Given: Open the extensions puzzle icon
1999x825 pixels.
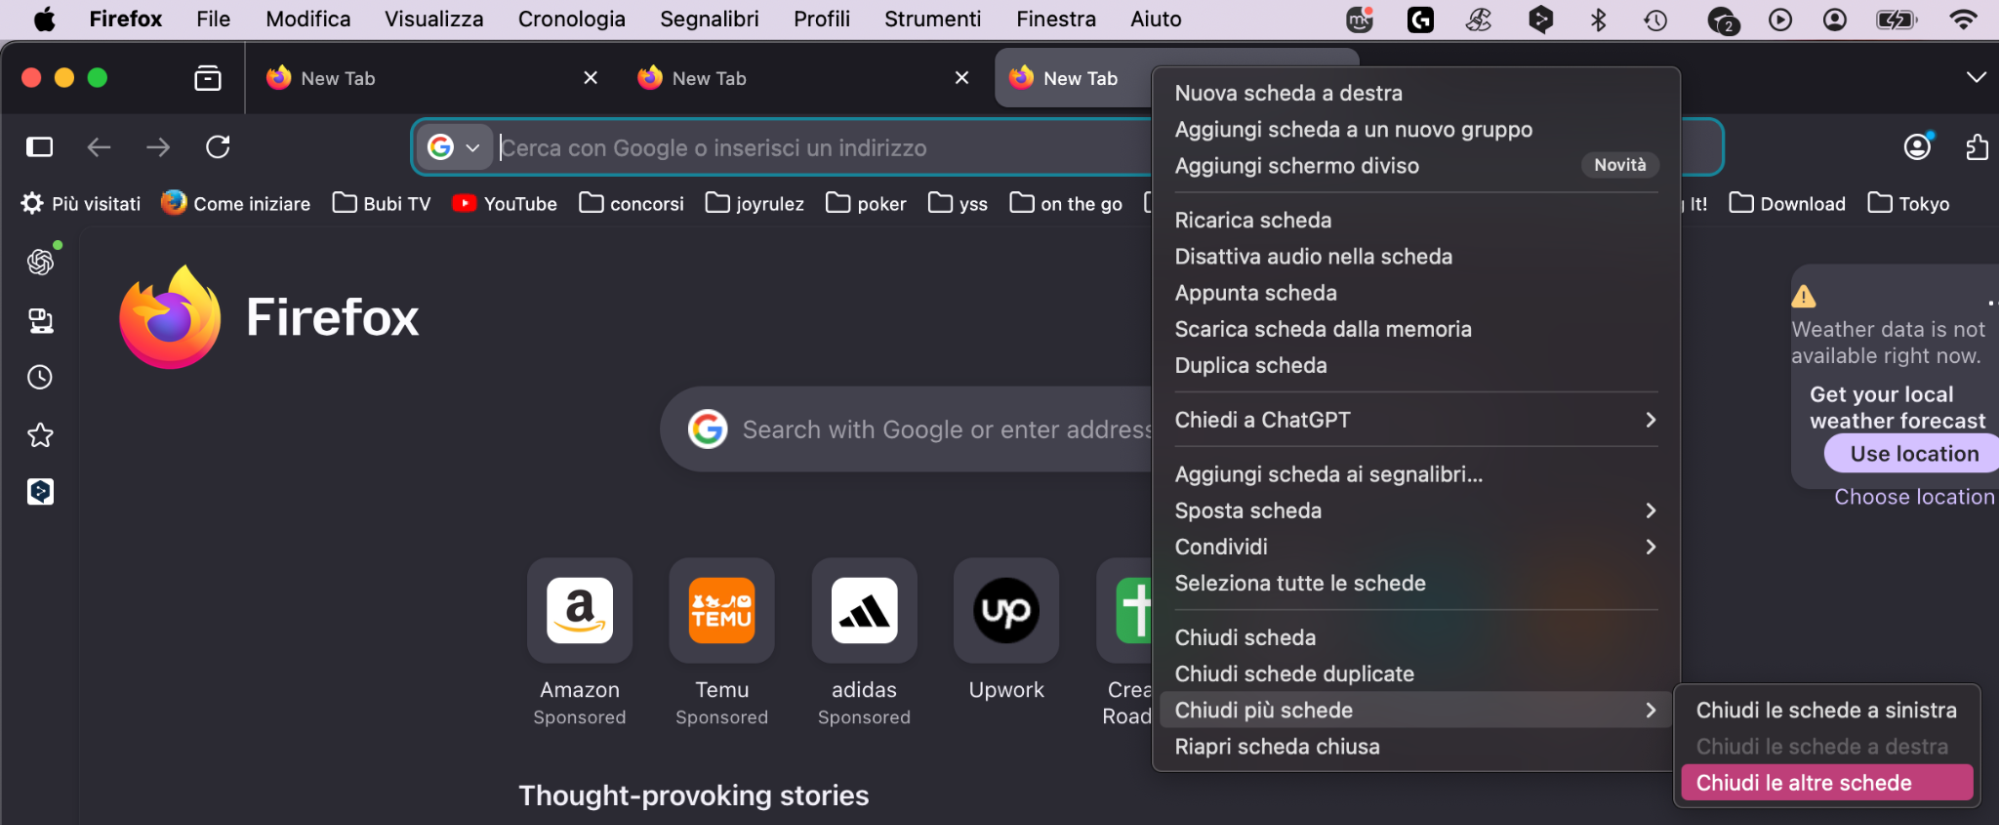Looking at the screenshot, I should [x=1977, y=147].
